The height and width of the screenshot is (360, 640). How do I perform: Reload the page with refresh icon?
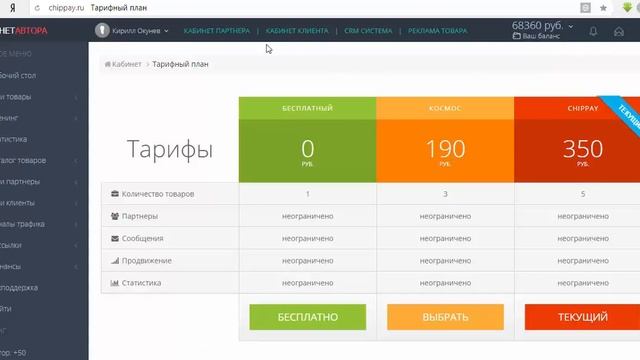37,8
